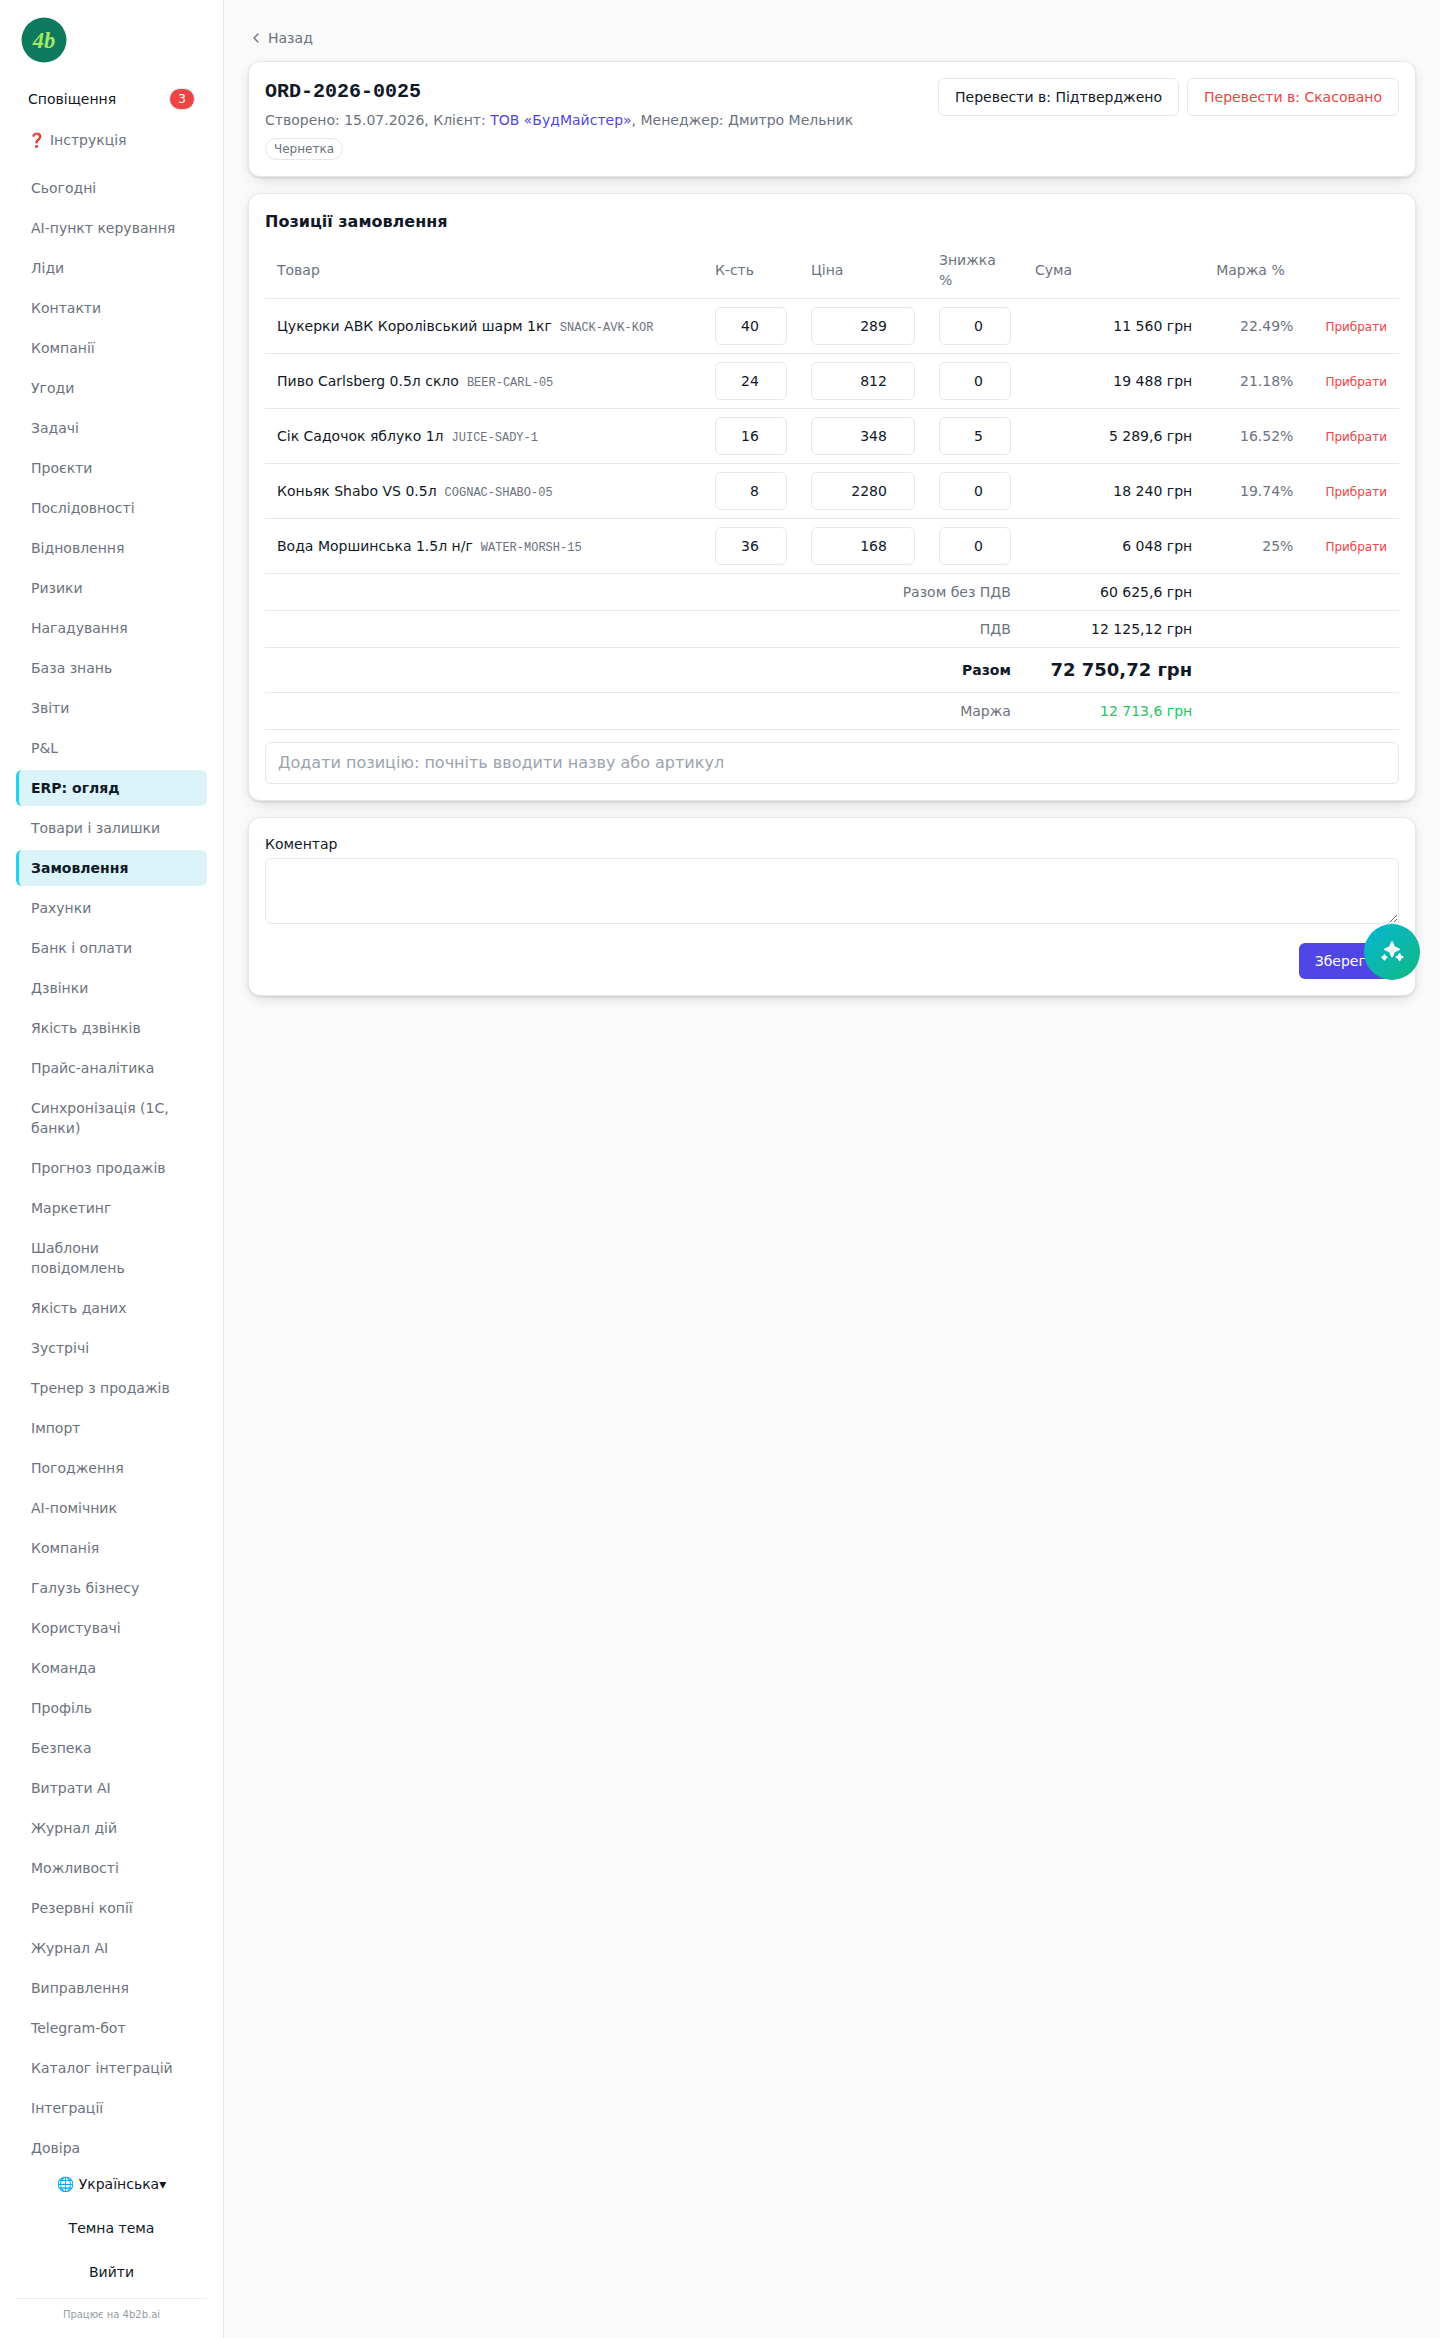Open Прогноз продажів

pyautogui.click(x=111, y=1168)
